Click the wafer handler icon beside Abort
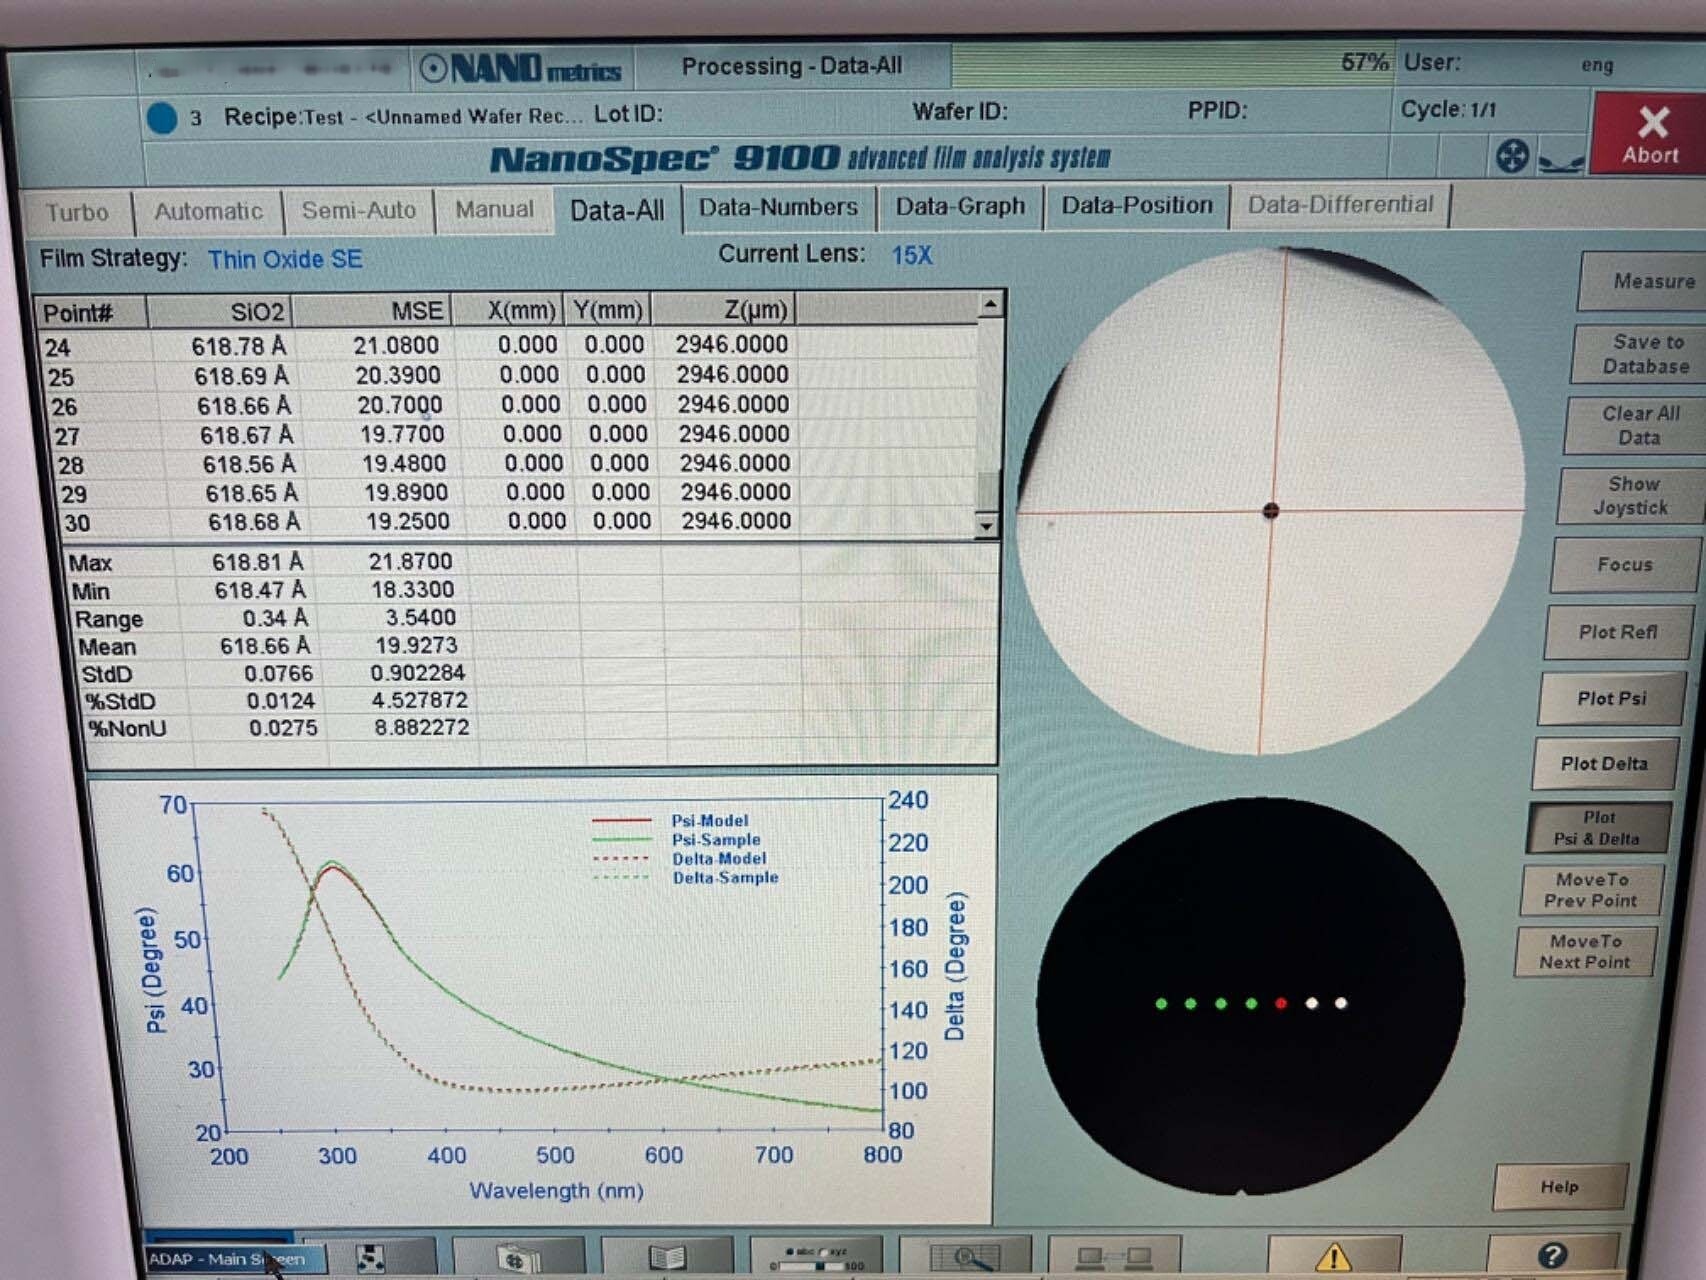 pyautogui.click(x=1560, y=160)
